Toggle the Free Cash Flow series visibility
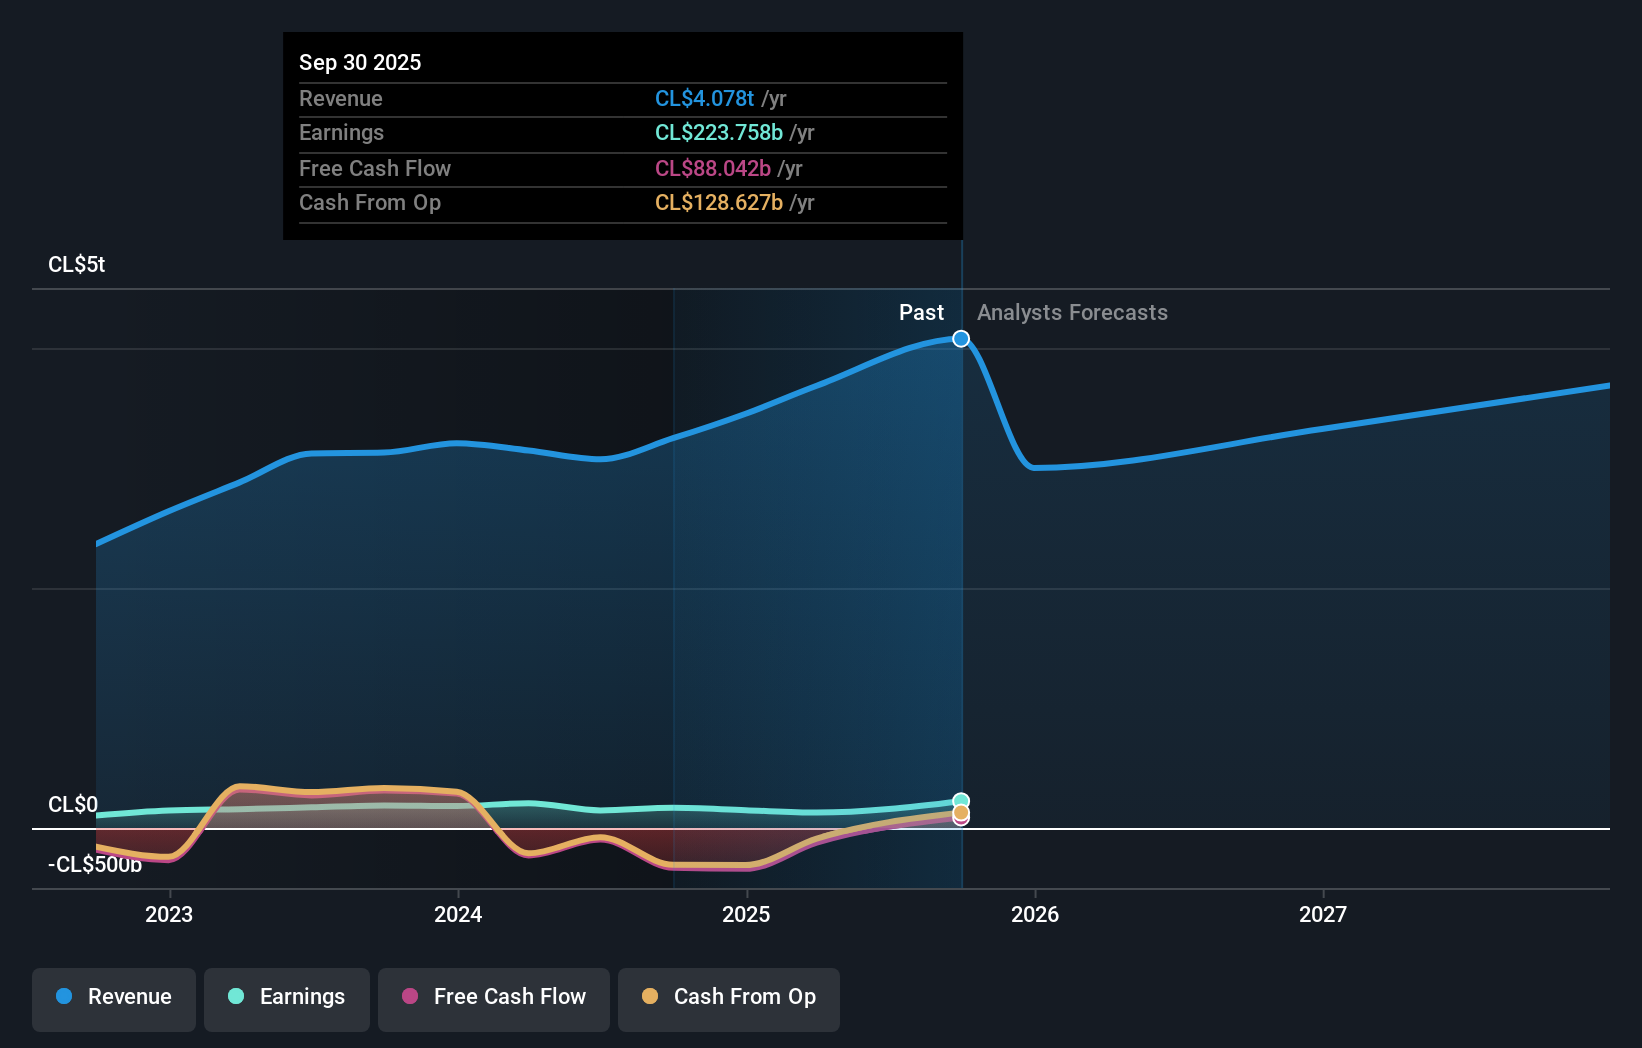 [x=493, y=997]
